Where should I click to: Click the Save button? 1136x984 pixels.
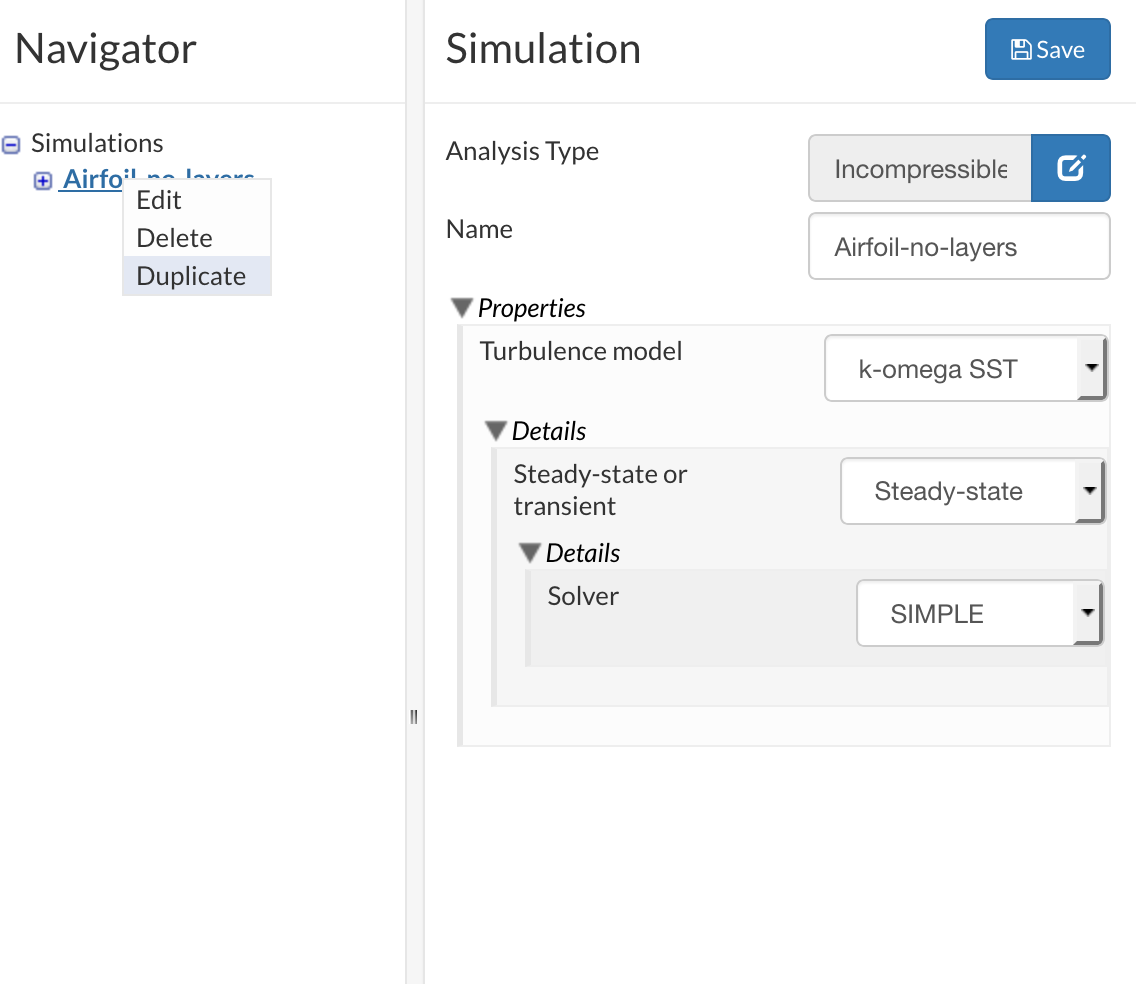[1047, 50]
